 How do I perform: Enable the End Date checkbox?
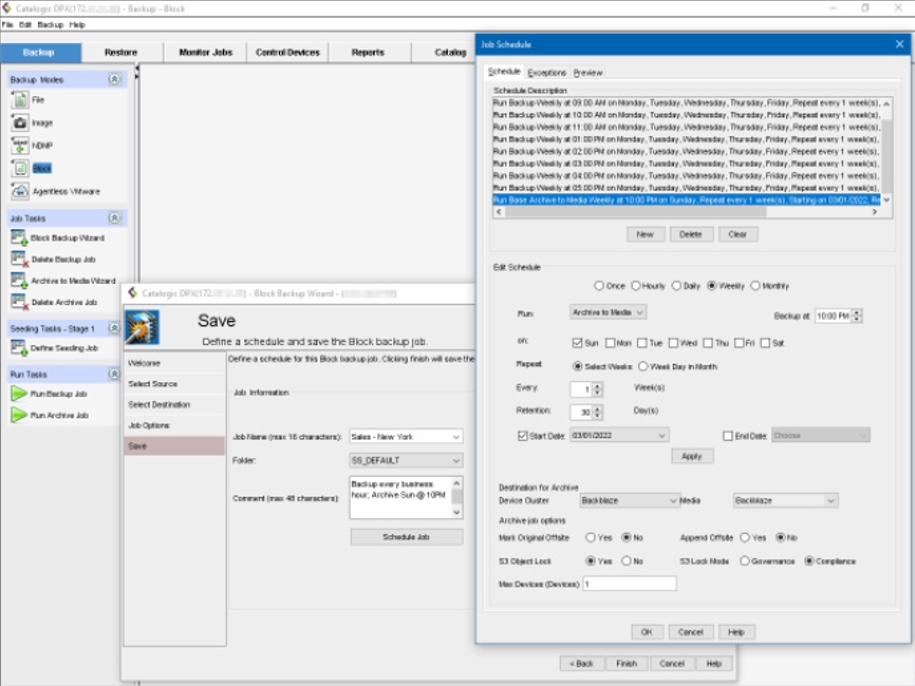[728, 436]
